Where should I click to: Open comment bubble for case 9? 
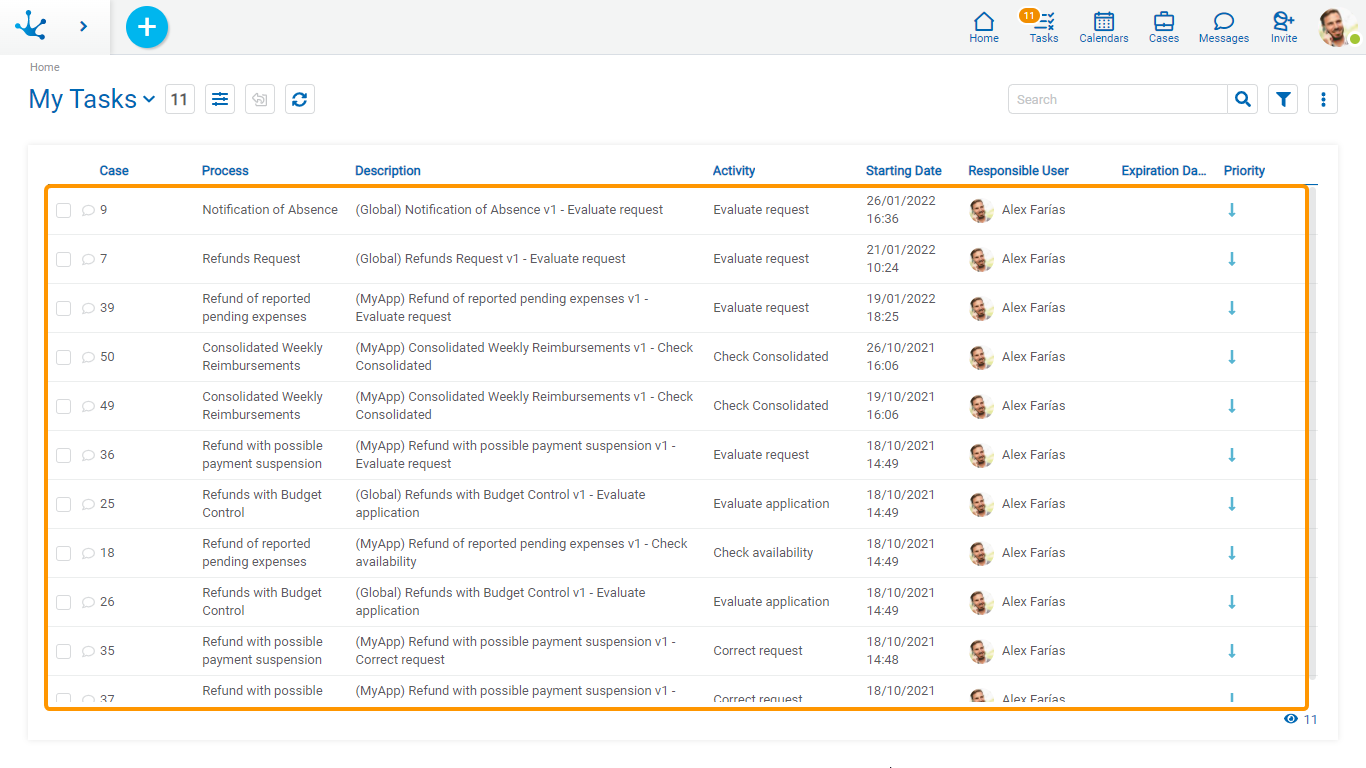click(88, 210)
